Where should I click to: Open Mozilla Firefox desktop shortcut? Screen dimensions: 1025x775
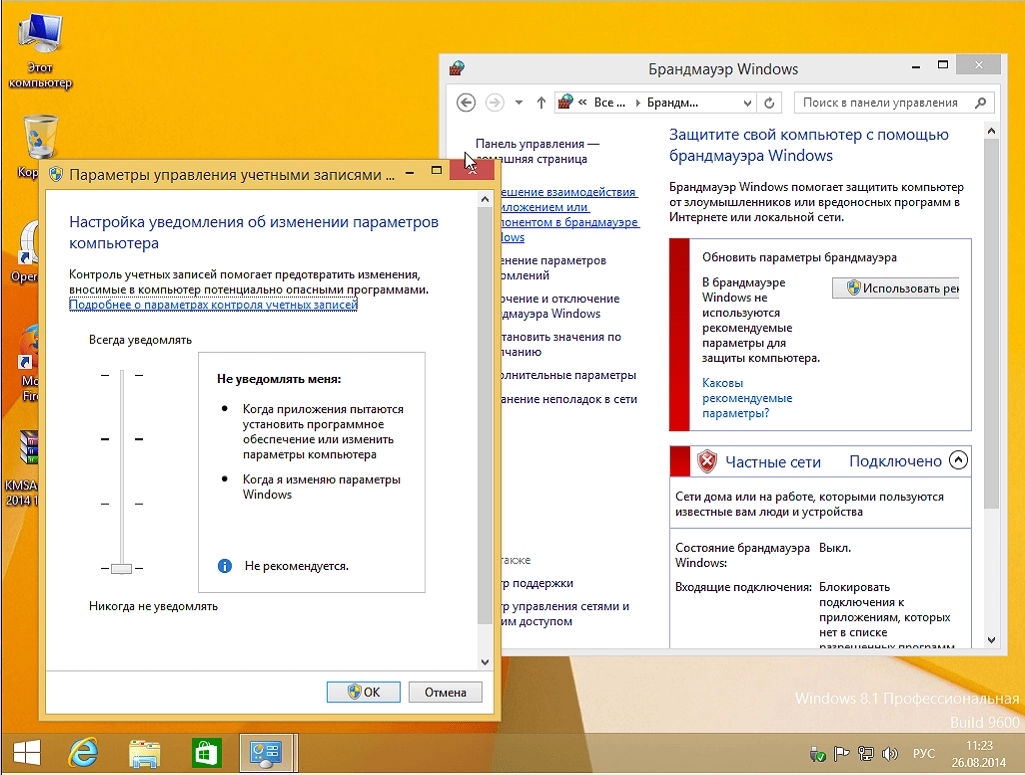(x=29, y=365)
